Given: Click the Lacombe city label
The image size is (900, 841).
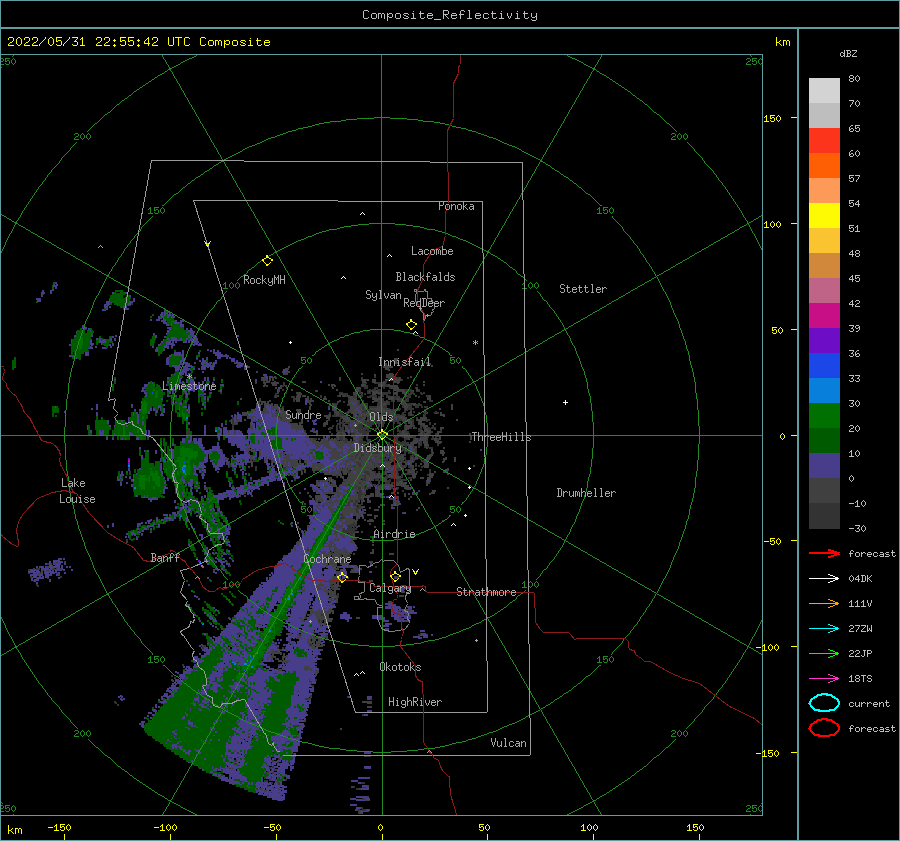Looking at the screenshot, I should (432, 251).
